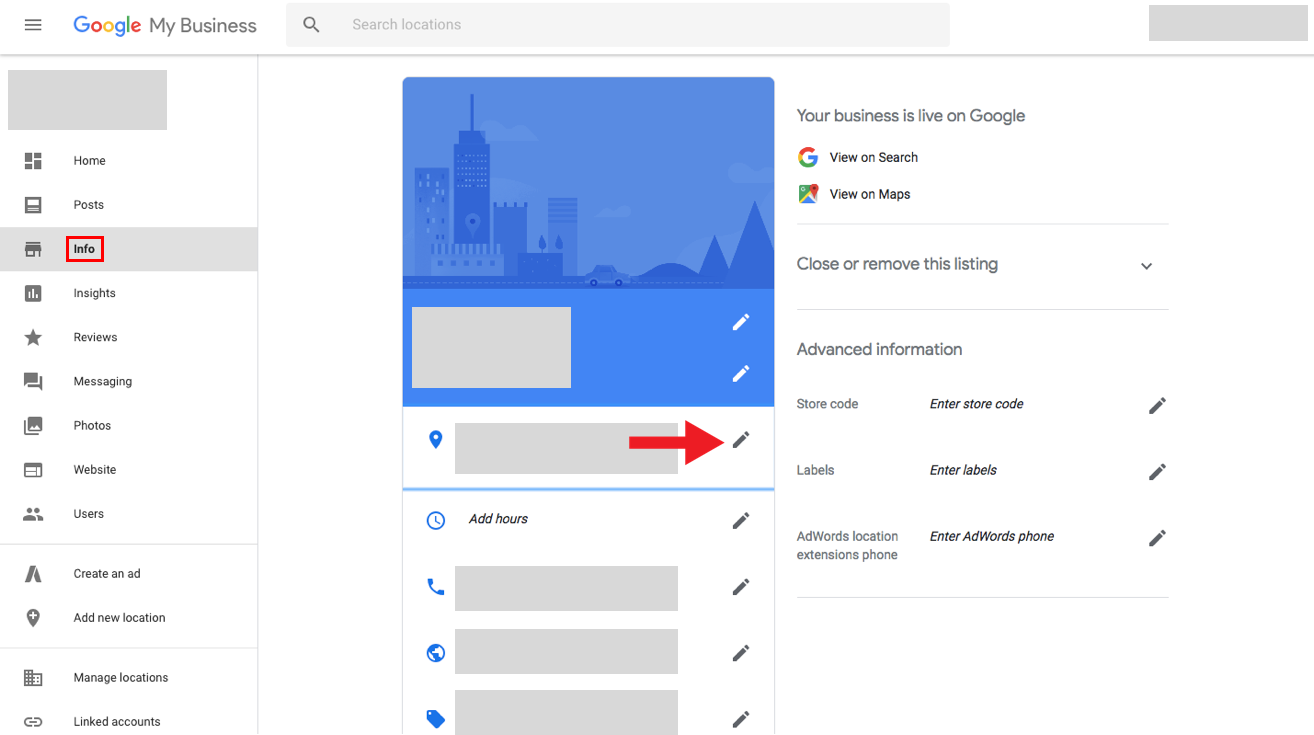Open the Insights menu item

95,293
